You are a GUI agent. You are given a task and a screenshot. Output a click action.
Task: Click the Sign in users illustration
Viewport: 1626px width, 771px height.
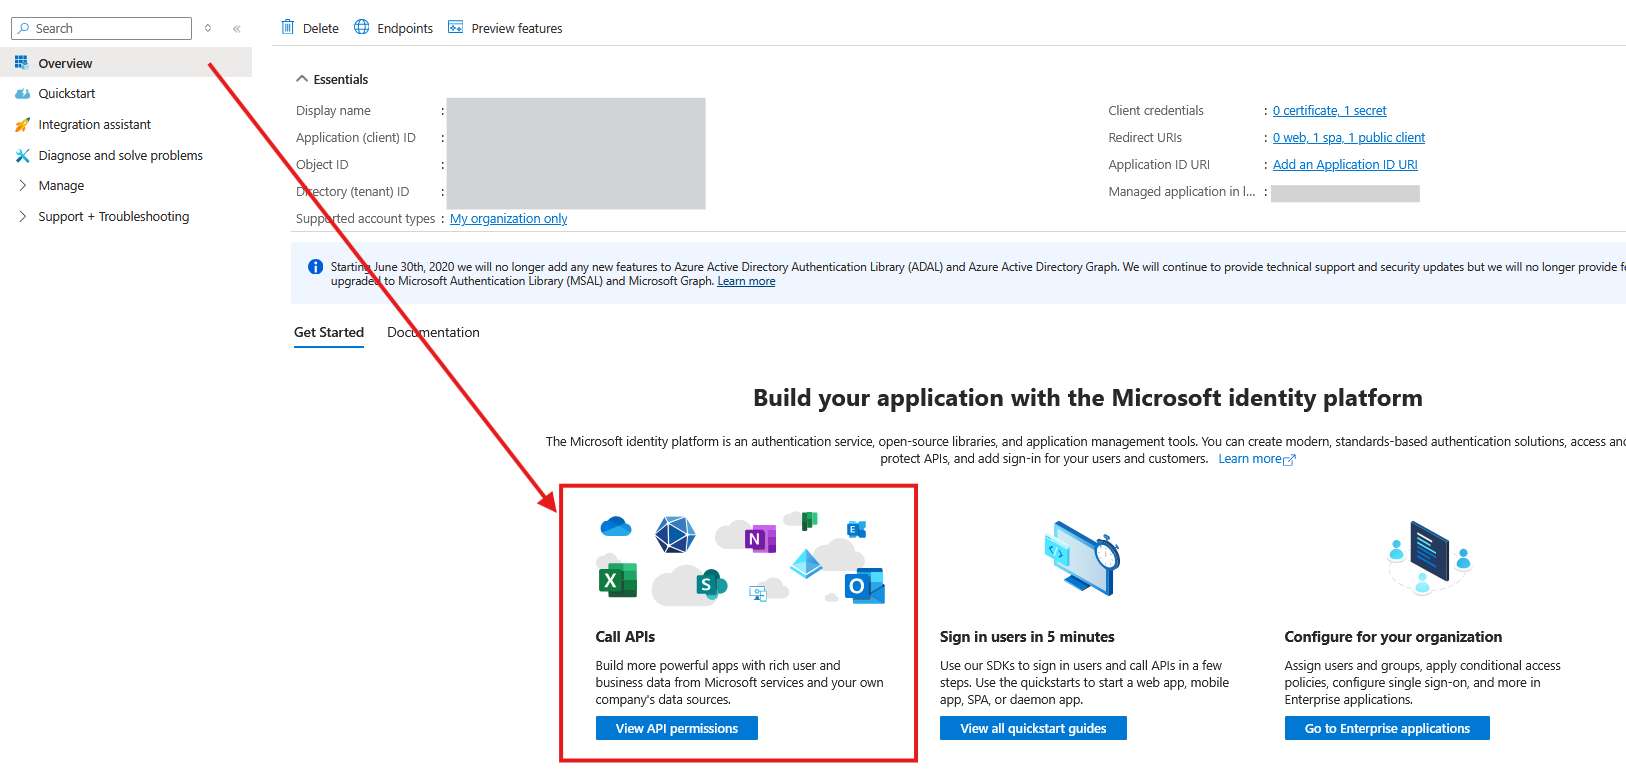click(1081, 559)
